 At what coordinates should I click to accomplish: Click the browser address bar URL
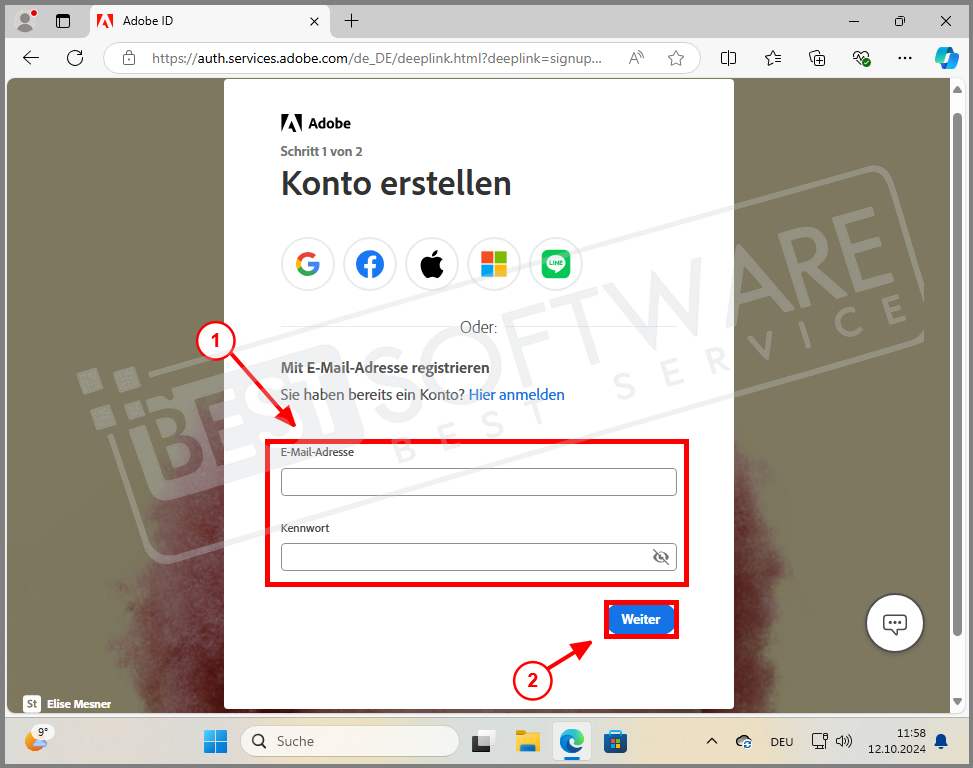click(377, 58)
